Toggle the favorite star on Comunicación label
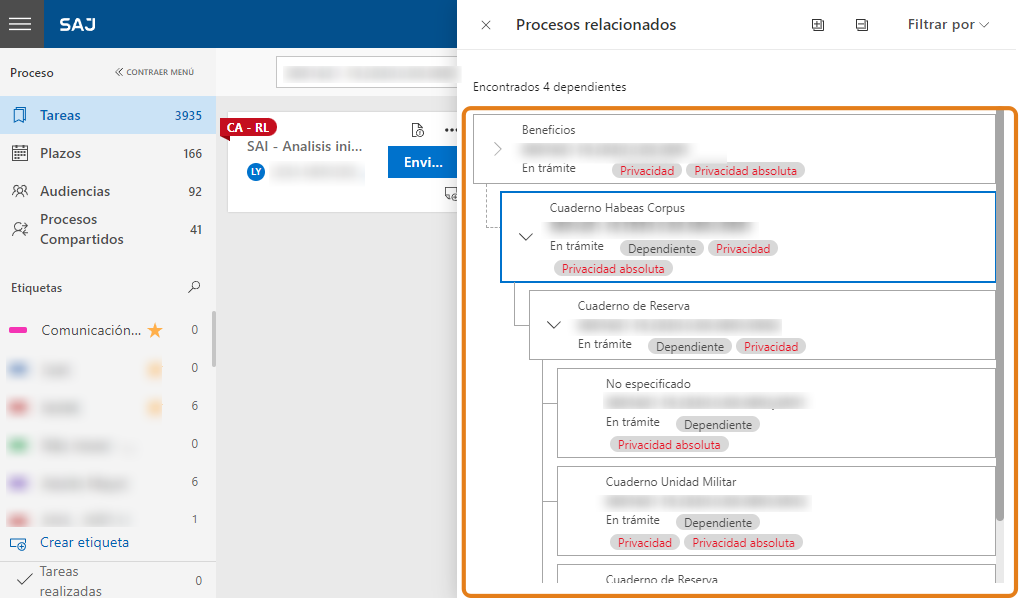Image resolution: width=1019 pixels, height=599 pixels. (155, 330)
